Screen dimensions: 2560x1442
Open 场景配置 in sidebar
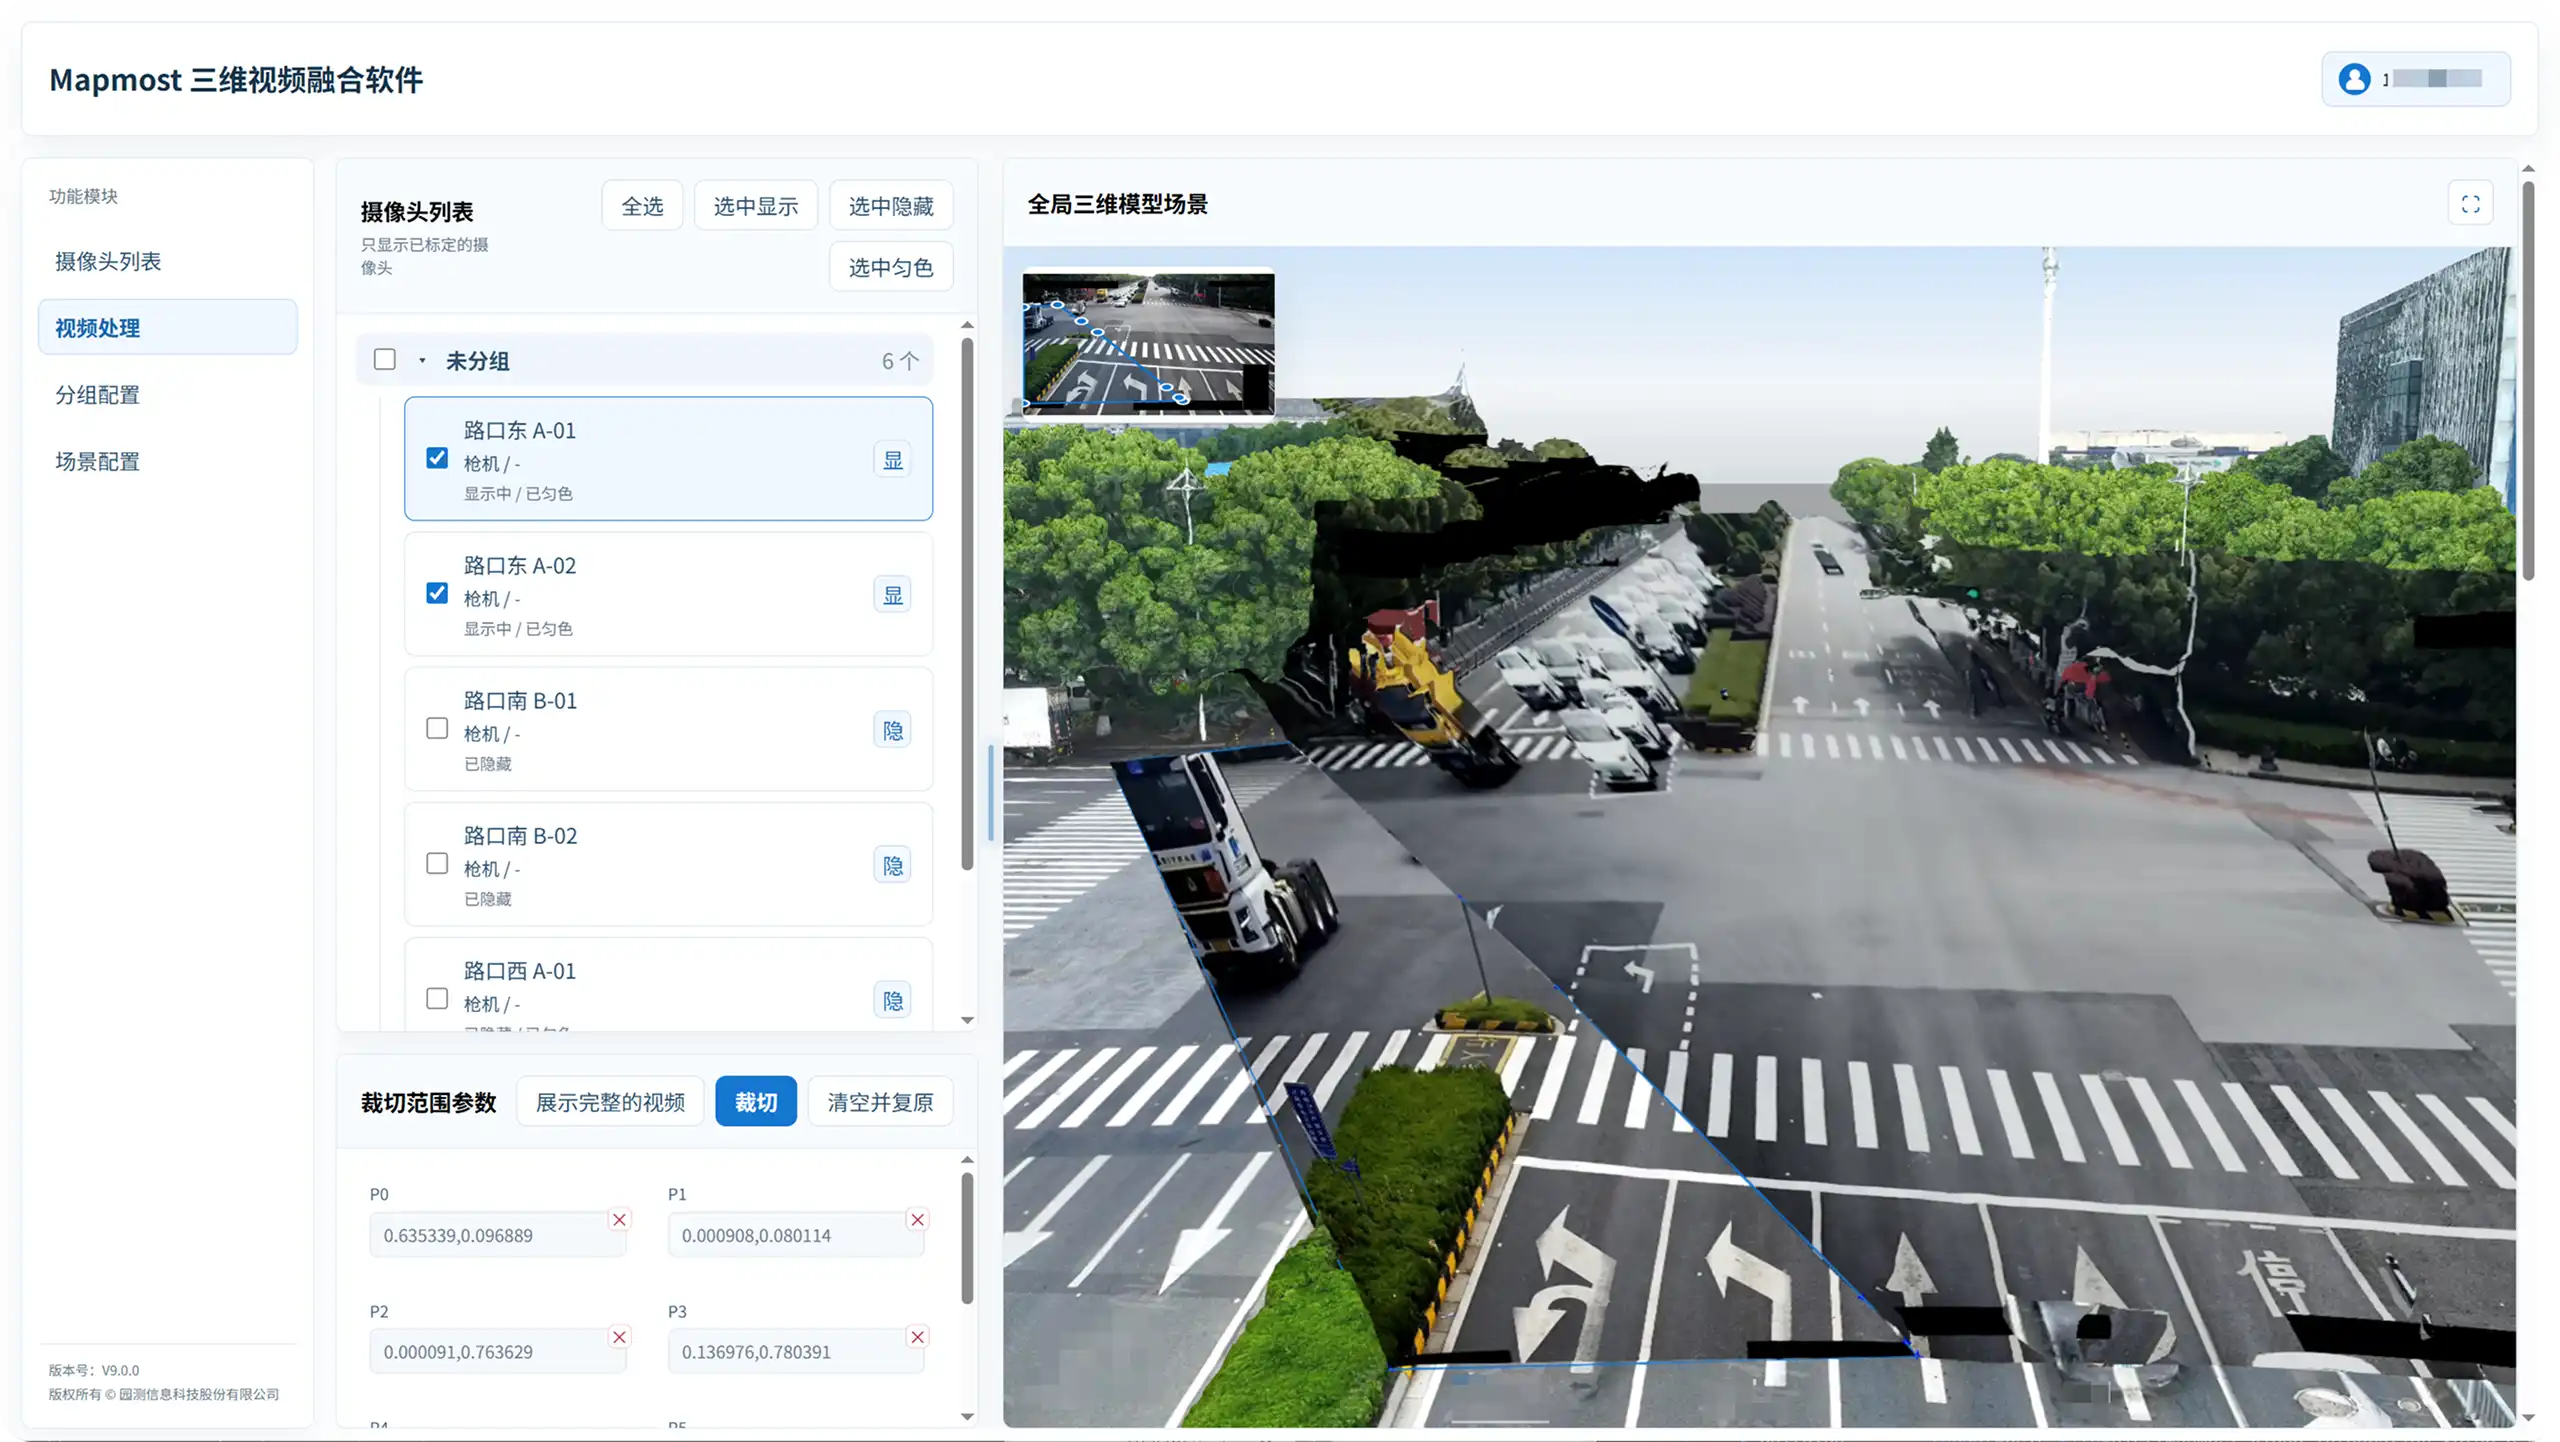(x=168, y=461)
